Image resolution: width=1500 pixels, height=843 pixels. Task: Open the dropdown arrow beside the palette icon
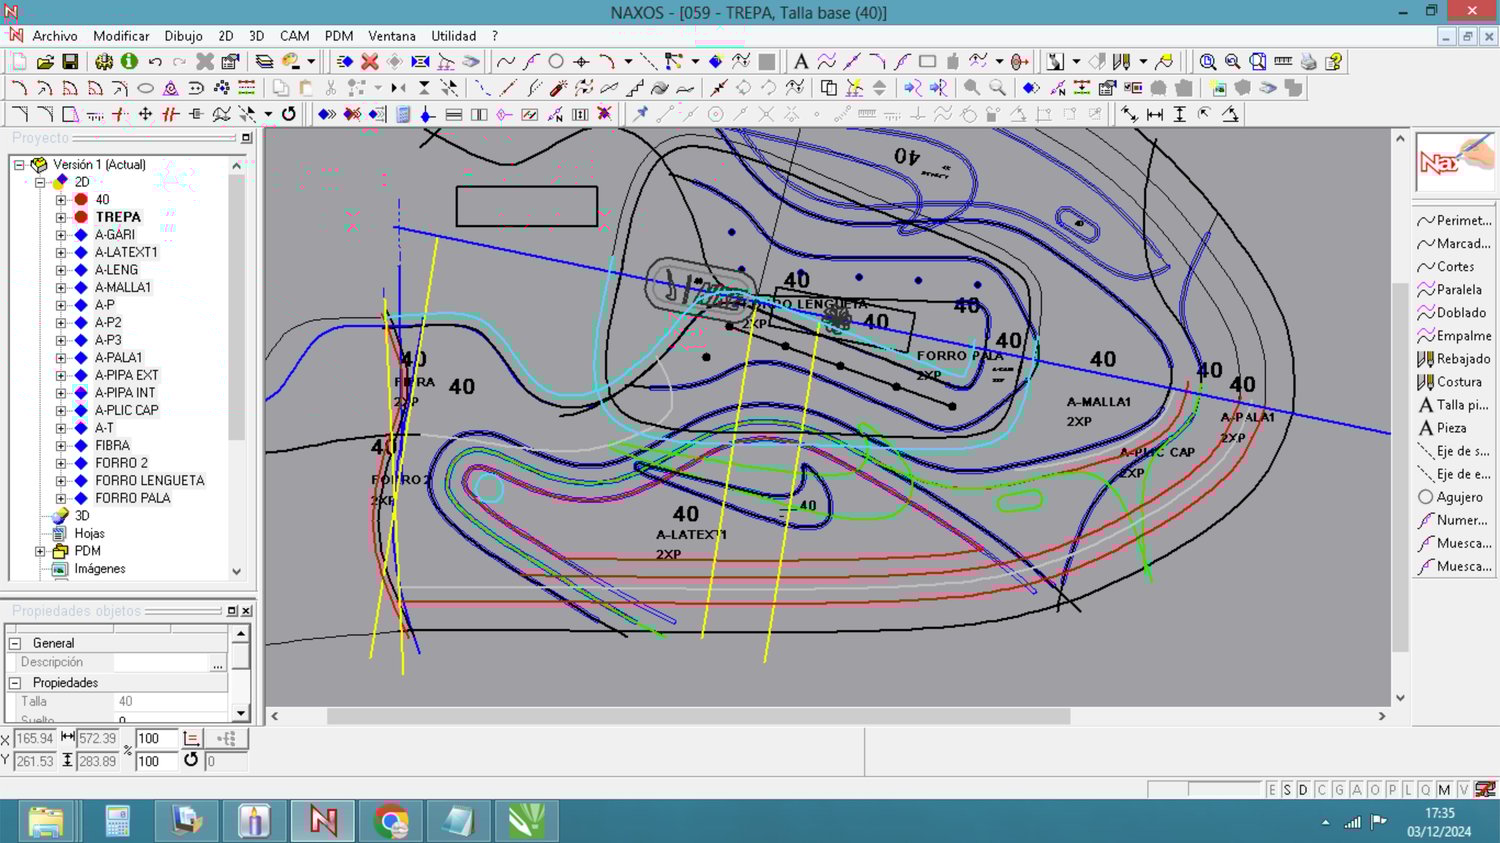point(311,62)
